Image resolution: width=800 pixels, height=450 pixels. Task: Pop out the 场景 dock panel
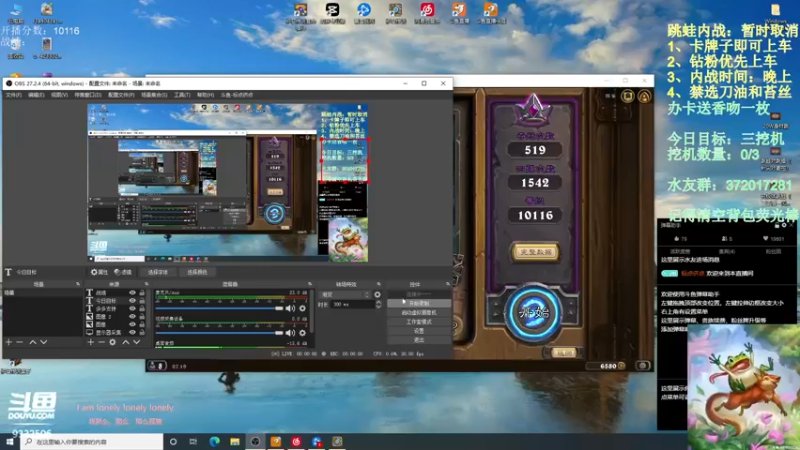click(78, 284)
